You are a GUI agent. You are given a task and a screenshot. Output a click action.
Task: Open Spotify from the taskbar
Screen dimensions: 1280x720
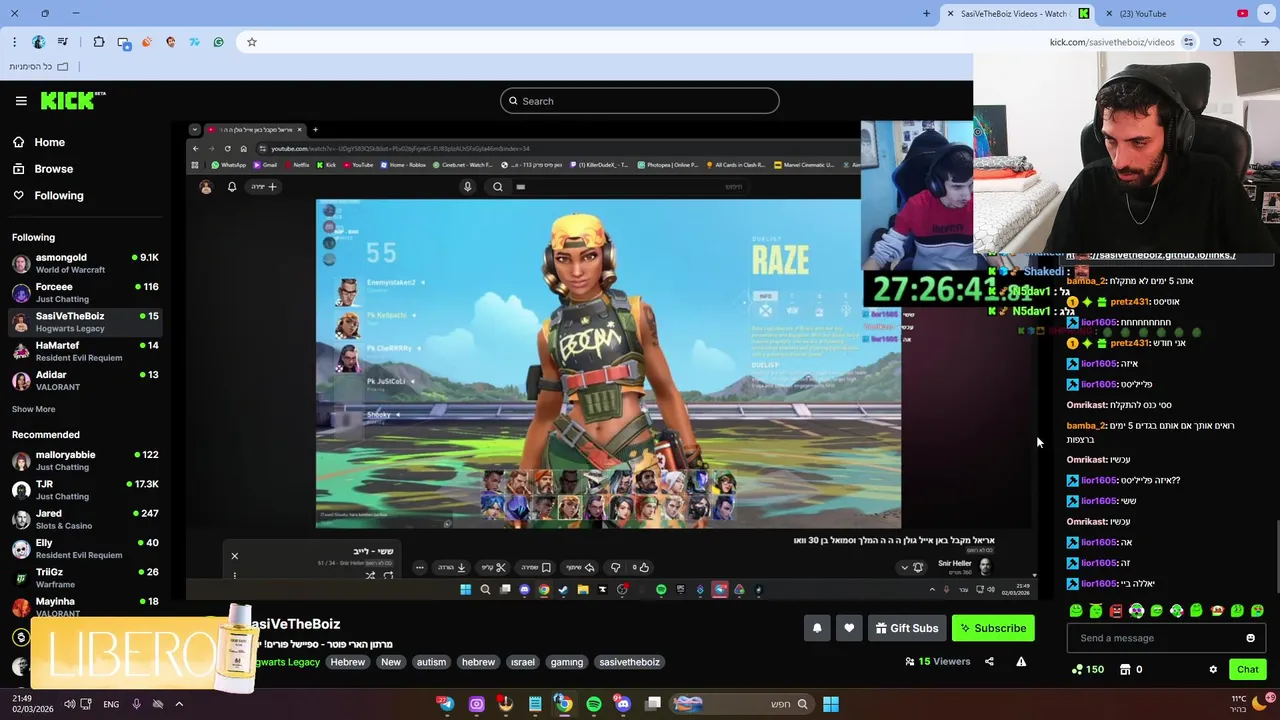point(594,704)
